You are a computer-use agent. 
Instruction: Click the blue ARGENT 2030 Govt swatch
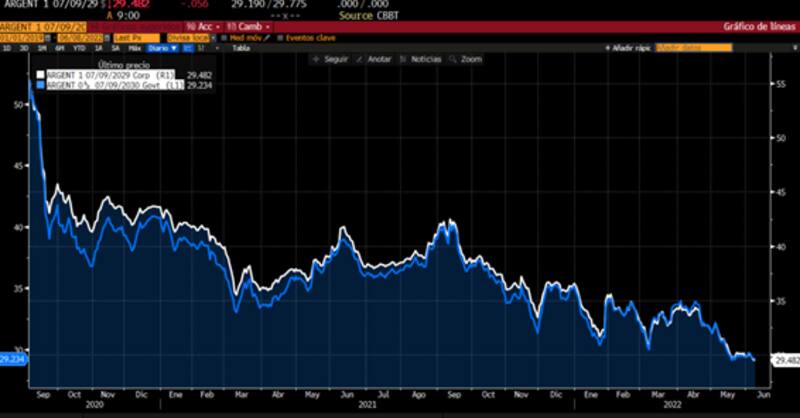tap(40, 86)
